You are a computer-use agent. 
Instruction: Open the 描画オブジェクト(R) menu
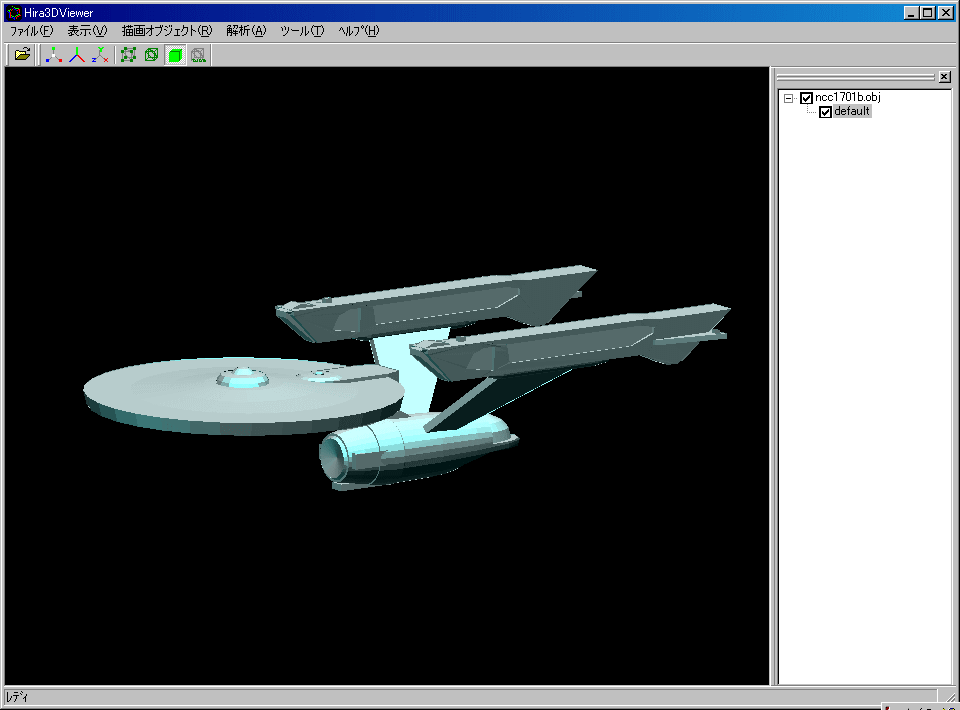tap(167, 31)
